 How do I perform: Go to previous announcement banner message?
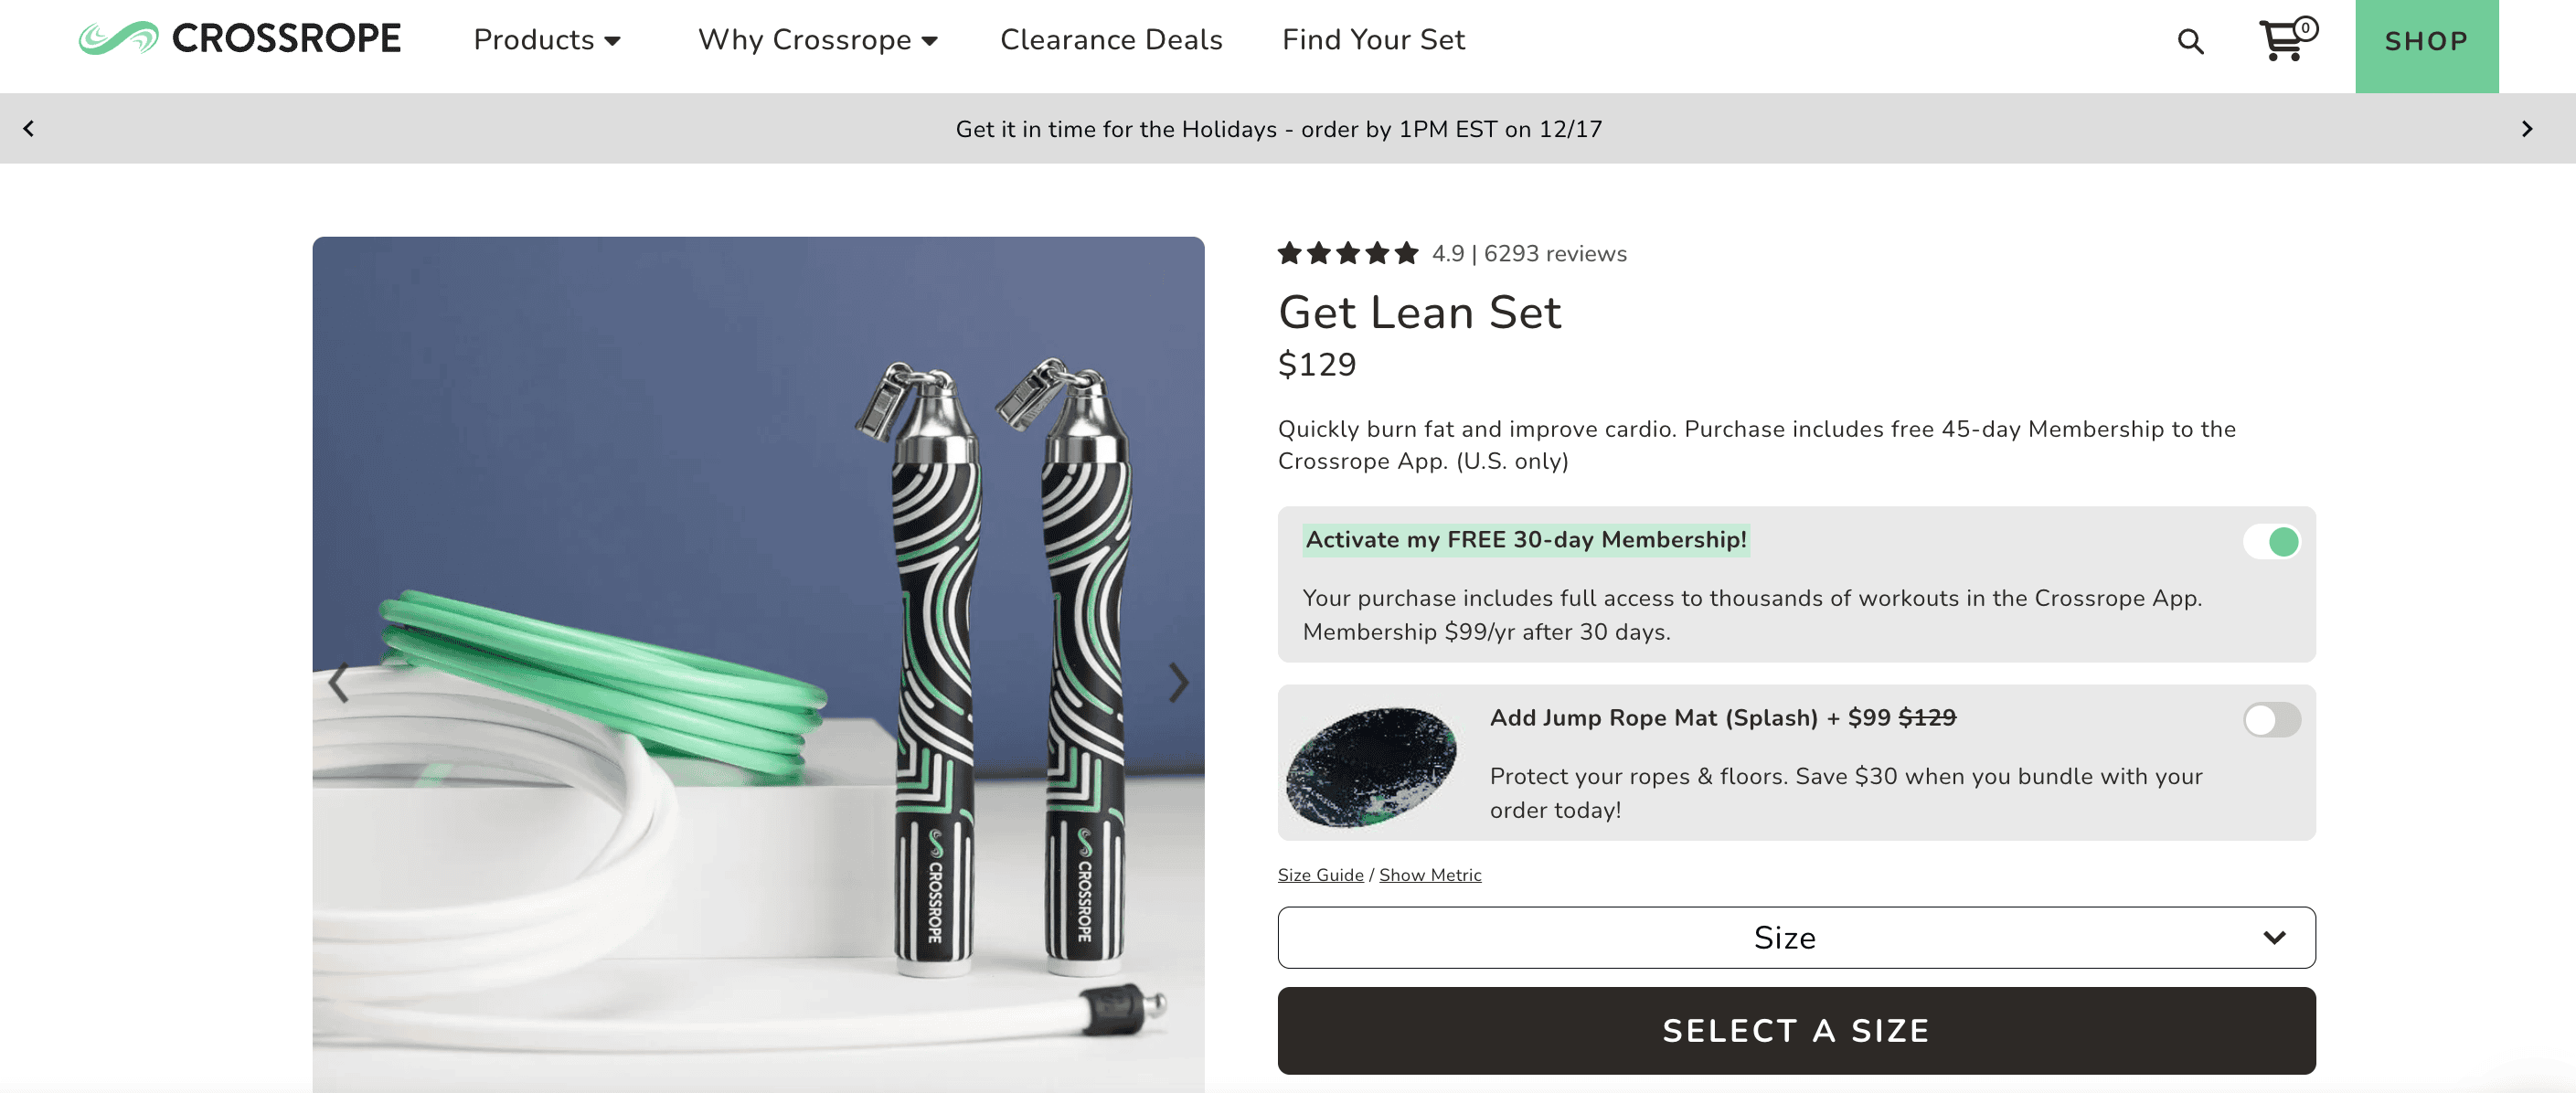point(29,128)
